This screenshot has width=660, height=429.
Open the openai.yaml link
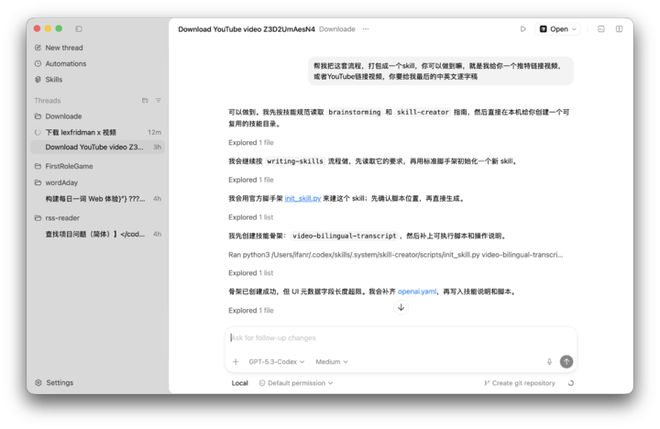point(417,291)
